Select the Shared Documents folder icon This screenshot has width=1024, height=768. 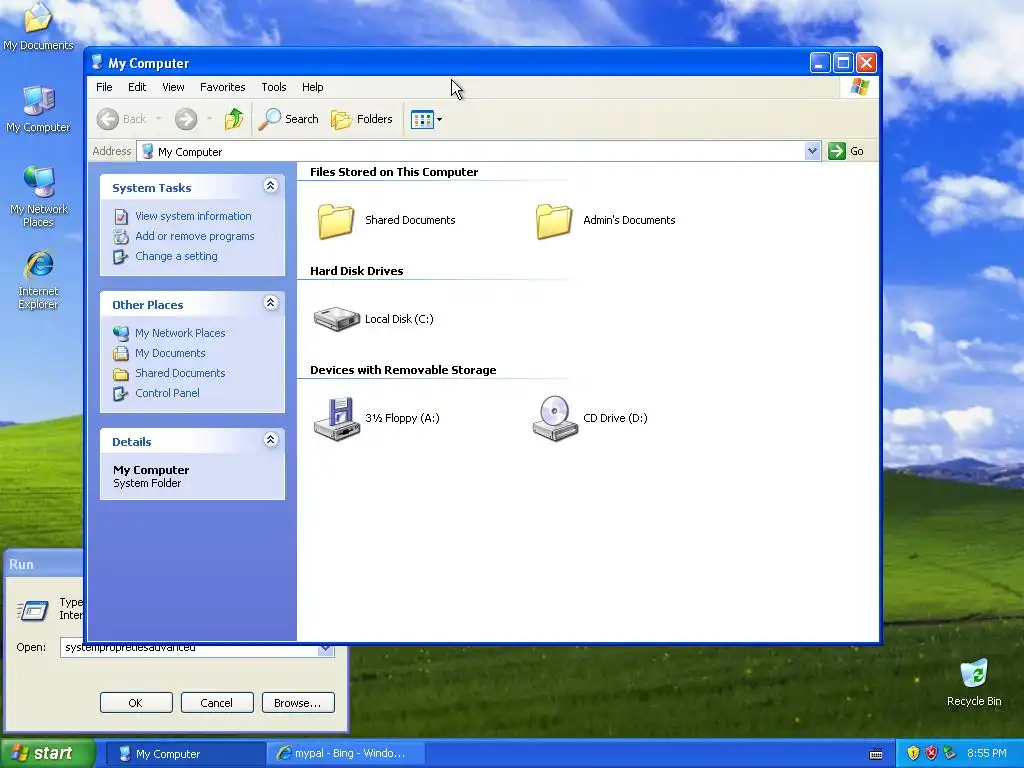pos(336,221)
